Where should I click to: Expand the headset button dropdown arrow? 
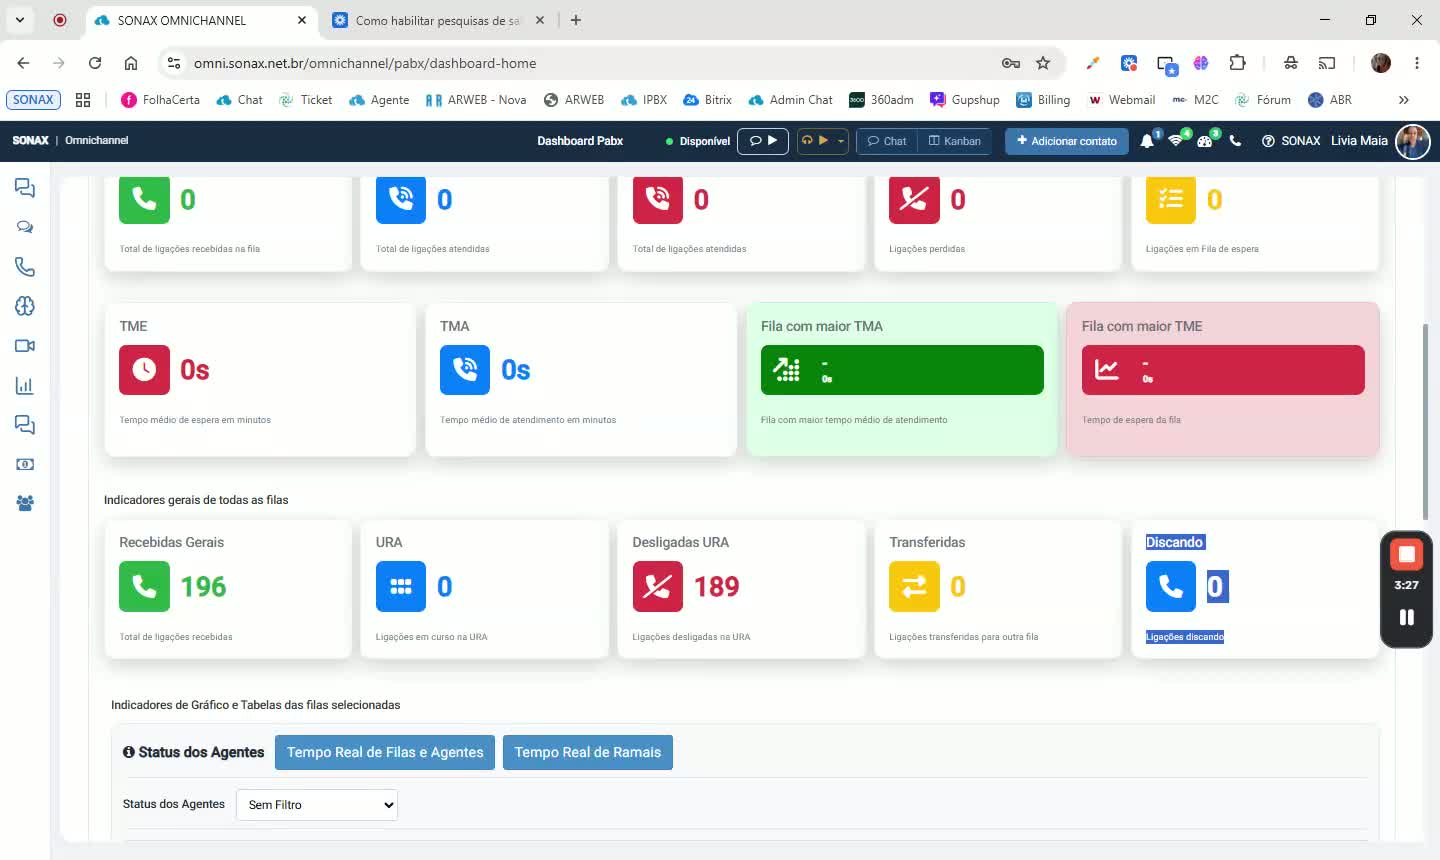841,141
